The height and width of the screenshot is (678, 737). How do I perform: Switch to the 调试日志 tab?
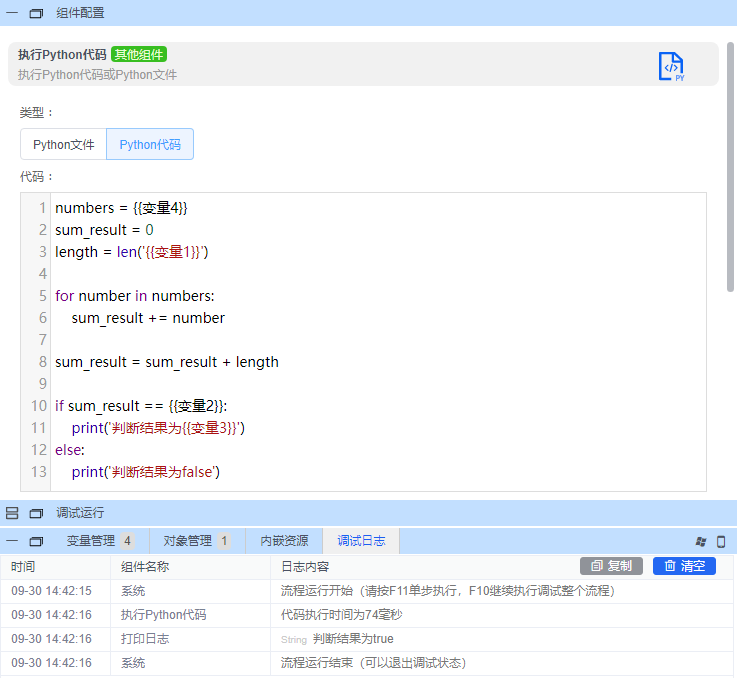click(x=361, y=541)
